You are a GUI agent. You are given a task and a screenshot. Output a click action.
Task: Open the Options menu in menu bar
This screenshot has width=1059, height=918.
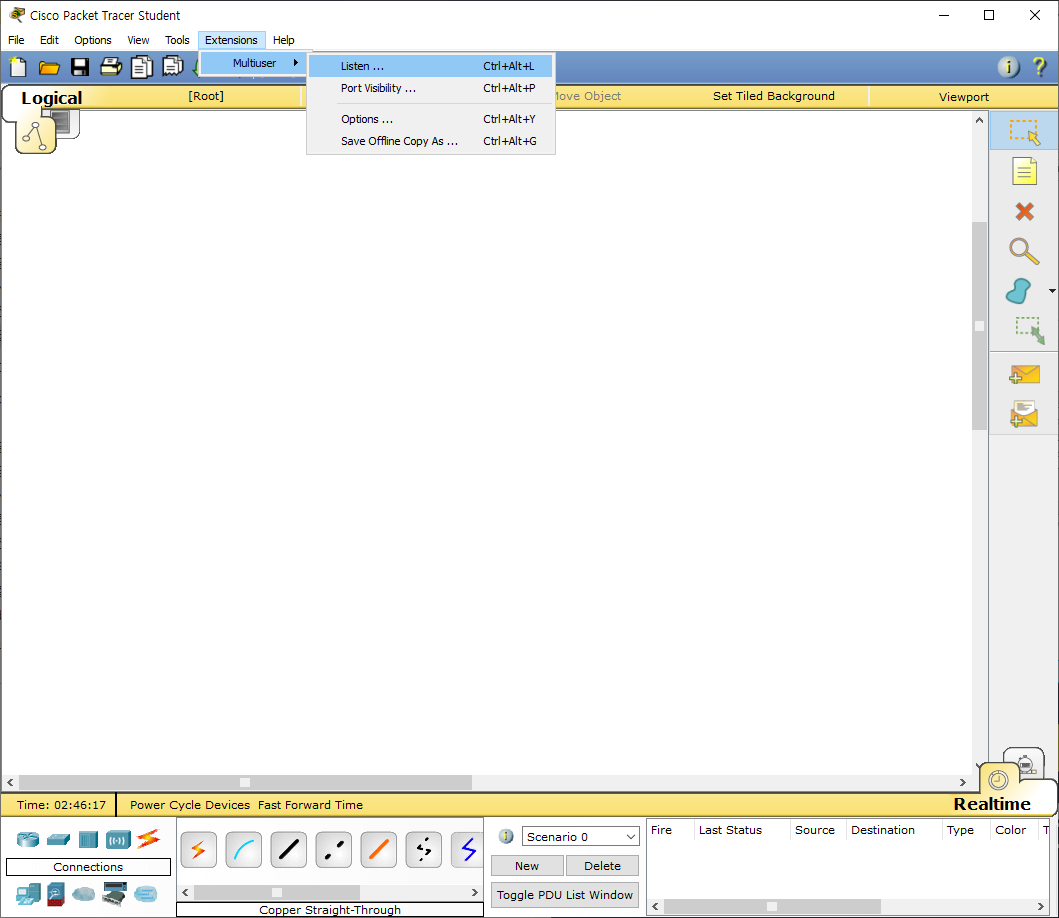click(93, 40)
